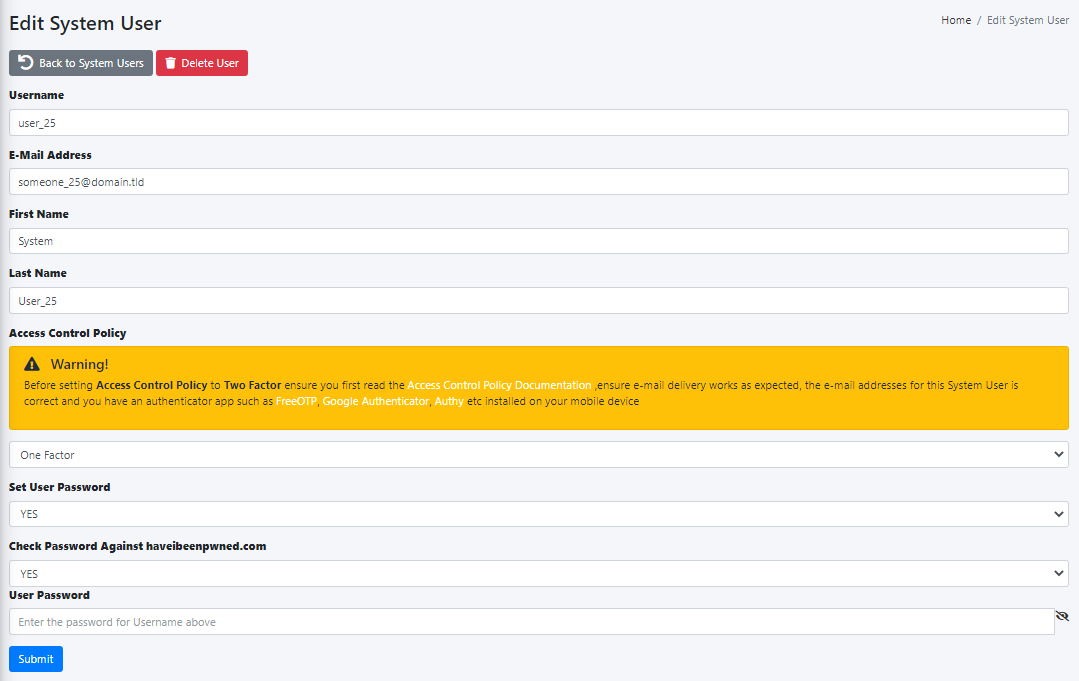1079x681 pixels.
Task: Open the Access Control Policy dropdown
Action: 539,455
